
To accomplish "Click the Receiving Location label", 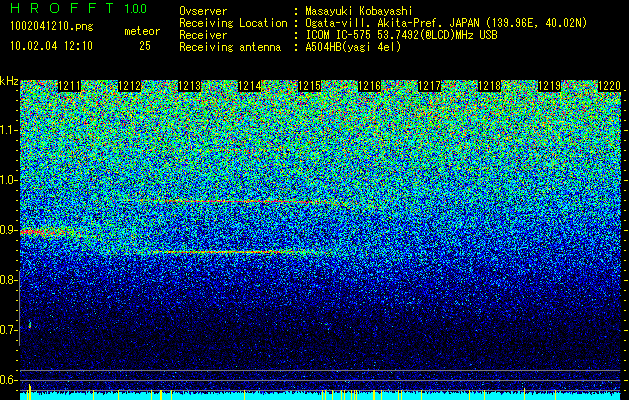I will click(x=233, y=23).
